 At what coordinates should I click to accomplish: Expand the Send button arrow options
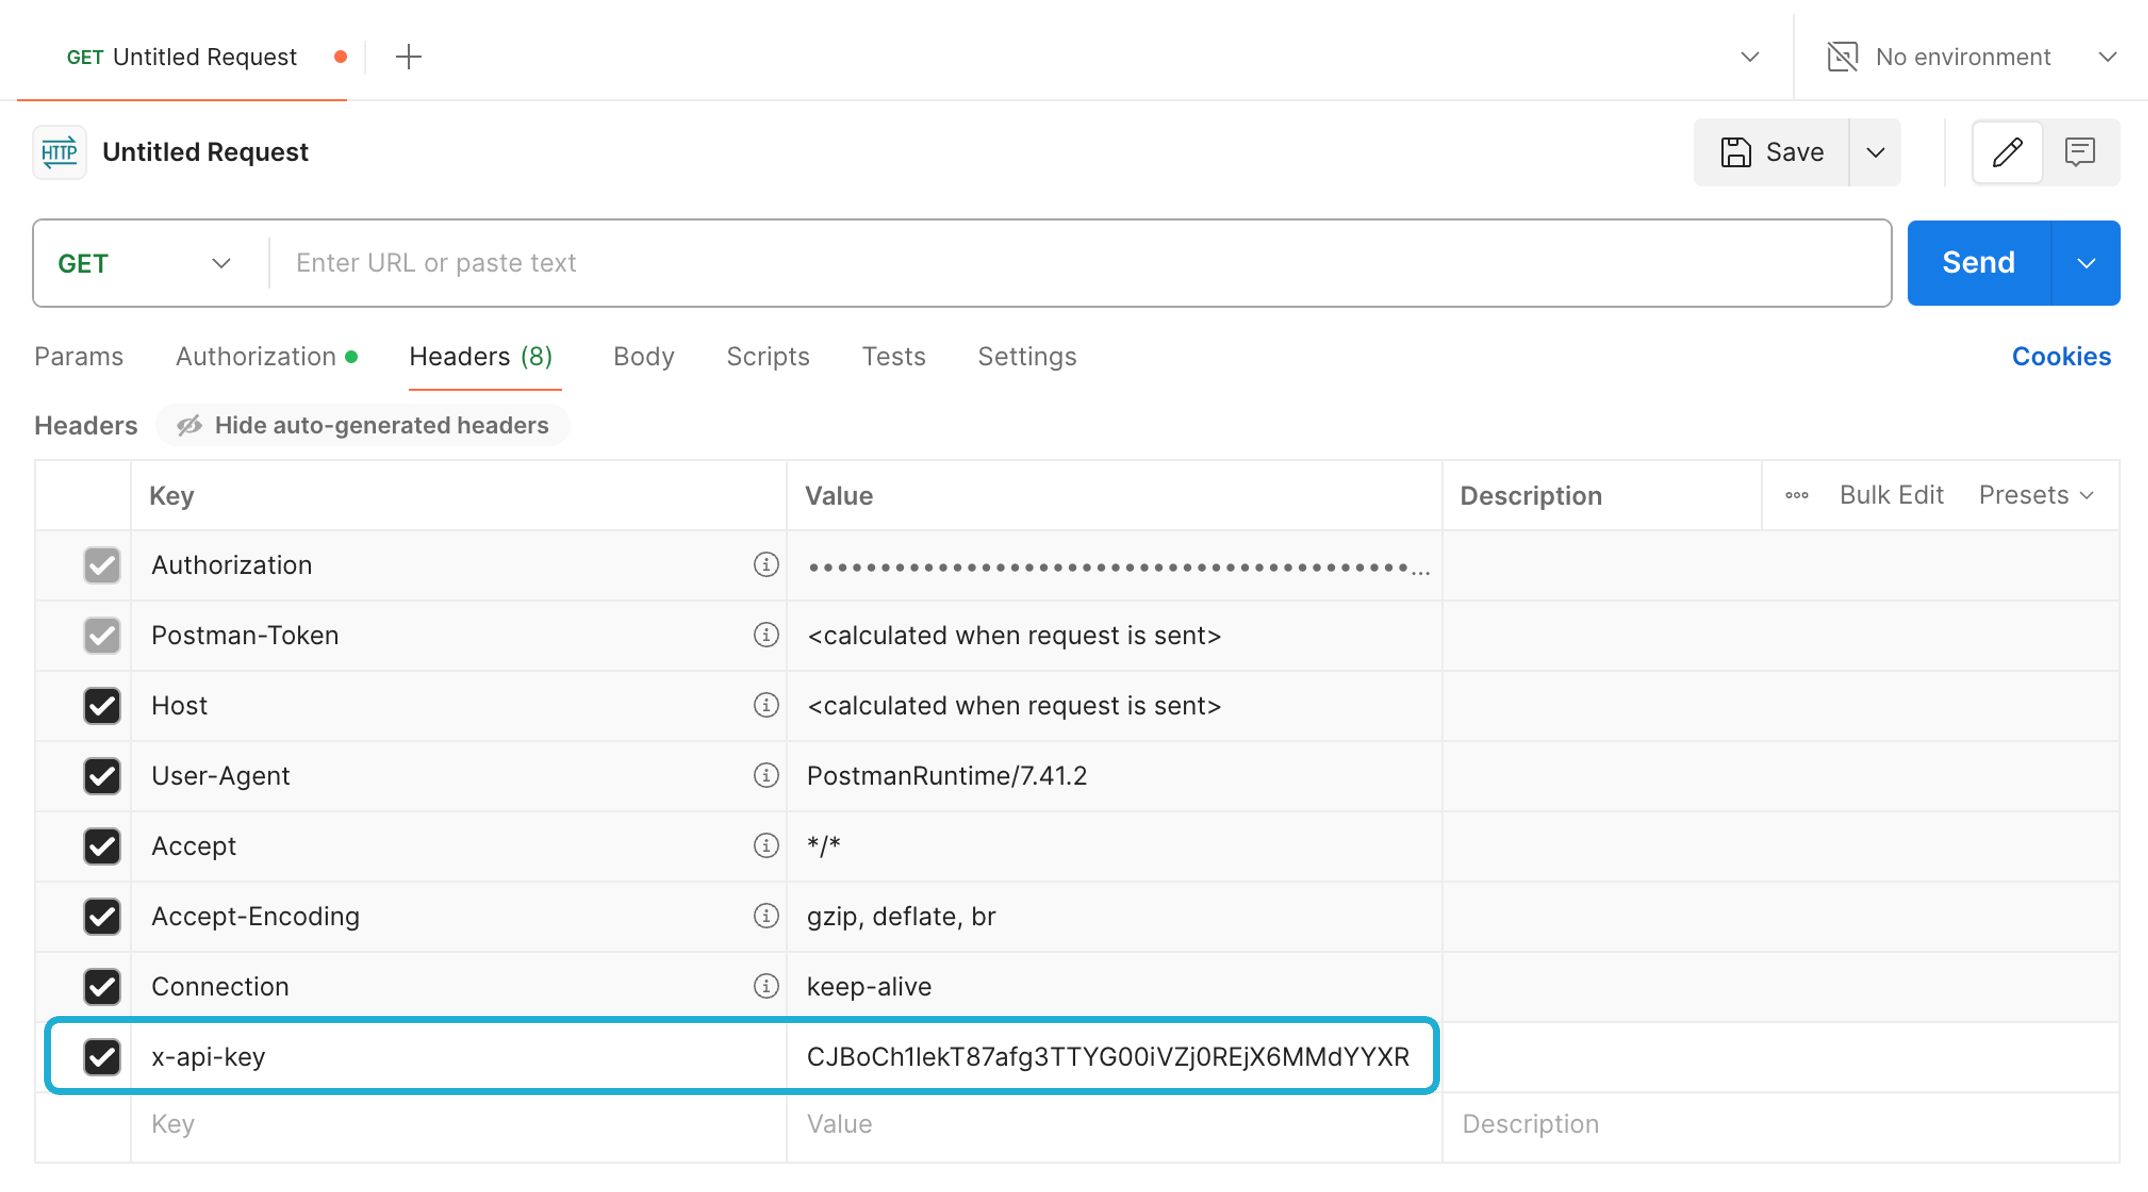pyautogui.click(x=2086, y=263)
